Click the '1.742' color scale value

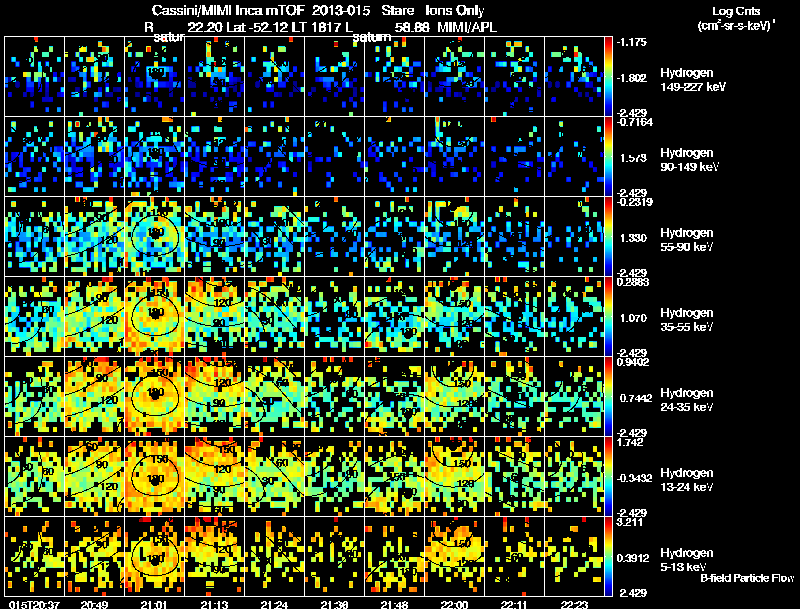click(630, 442)
